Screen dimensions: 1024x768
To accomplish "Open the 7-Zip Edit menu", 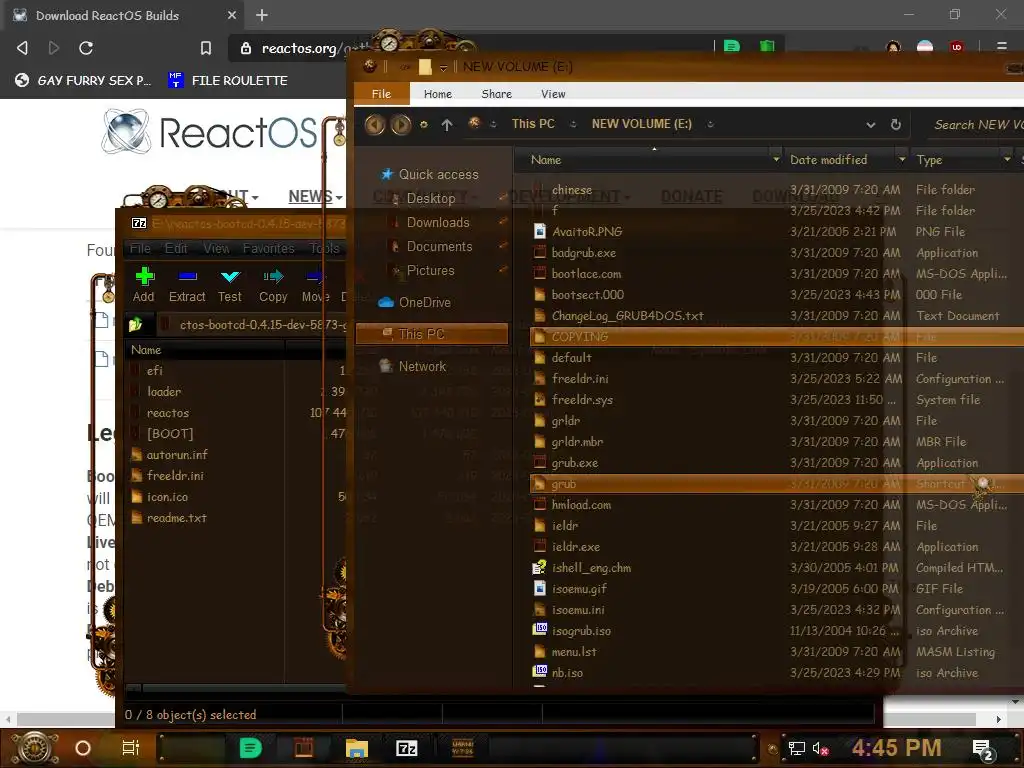I will (x=176, y=248).
